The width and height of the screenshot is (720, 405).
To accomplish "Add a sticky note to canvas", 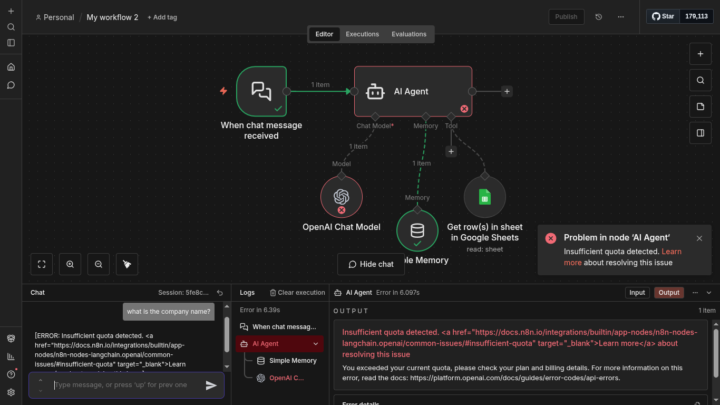I will tap(700, 107).
